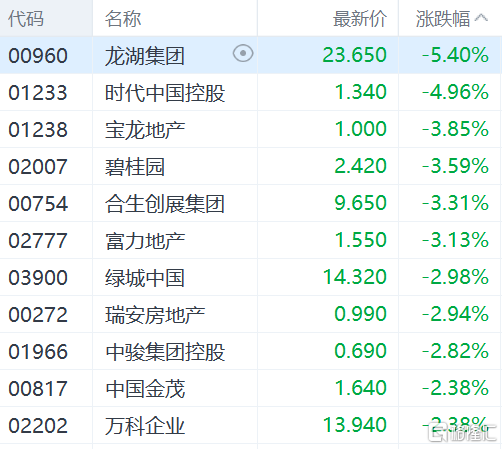Toggle sort arrow beside 涨跌幅 header
The image size is (503, 449).
(x=481, y=18)
